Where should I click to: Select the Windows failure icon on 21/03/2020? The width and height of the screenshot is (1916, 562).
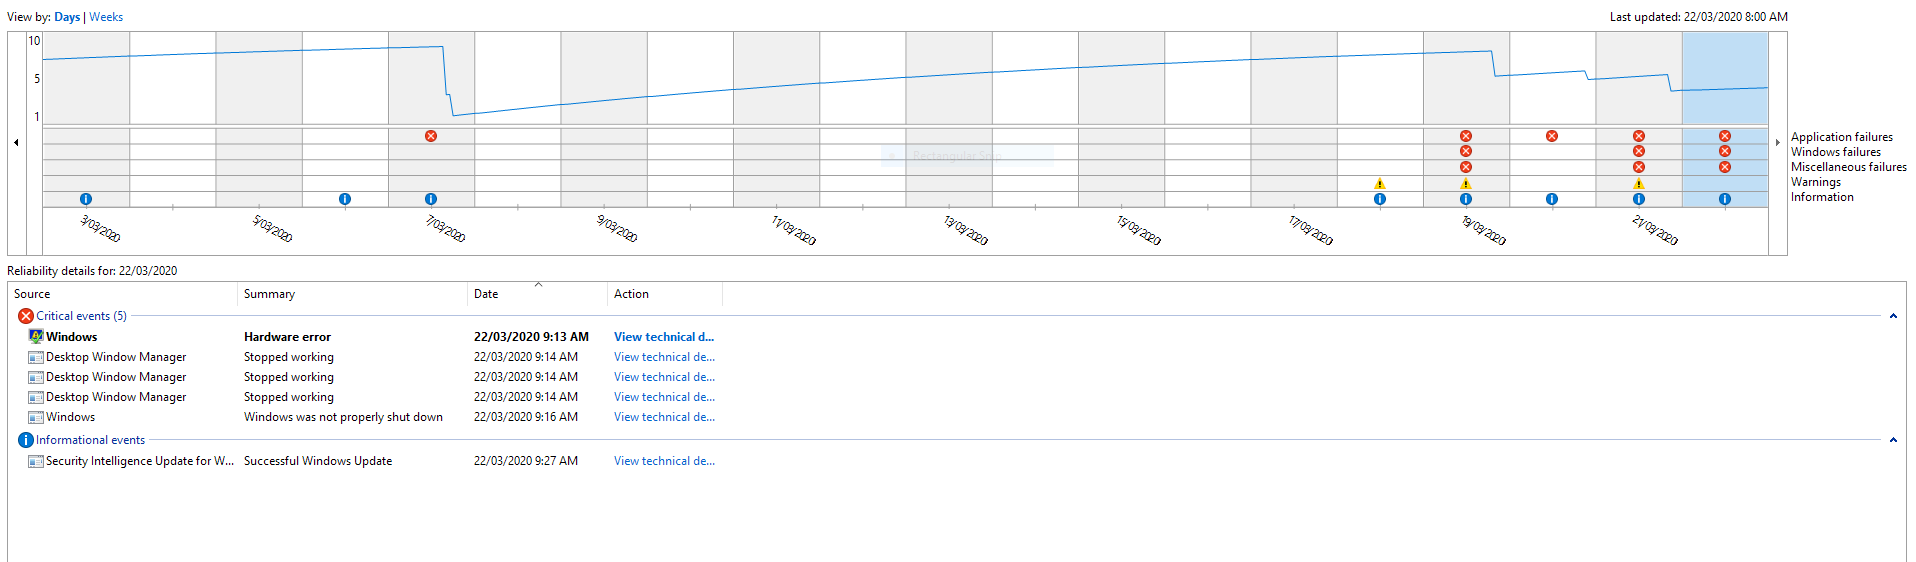[1639, 152]
